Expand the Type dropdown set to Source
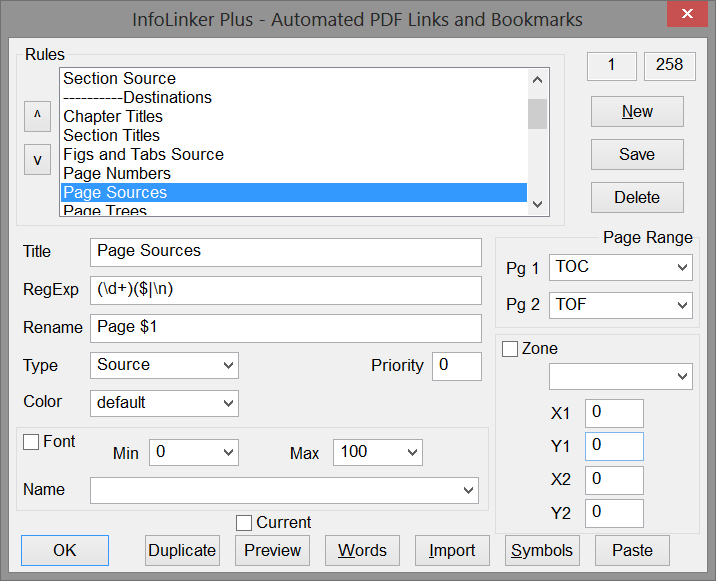Viewport: 716px width, 581px height. 164,365
